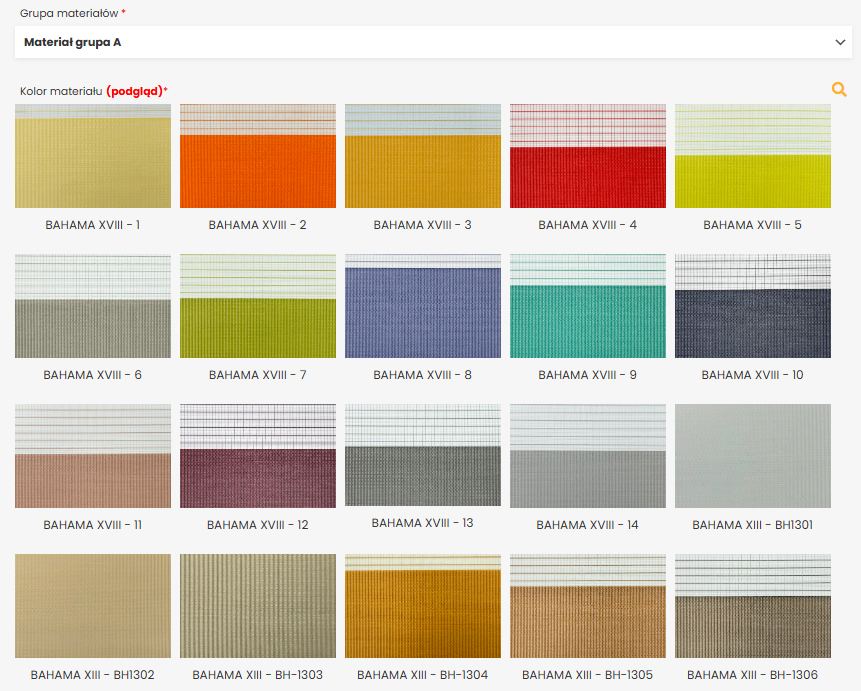
Task: Click the BAHAMA XVIII - 6 label
Action: [93, 375]
